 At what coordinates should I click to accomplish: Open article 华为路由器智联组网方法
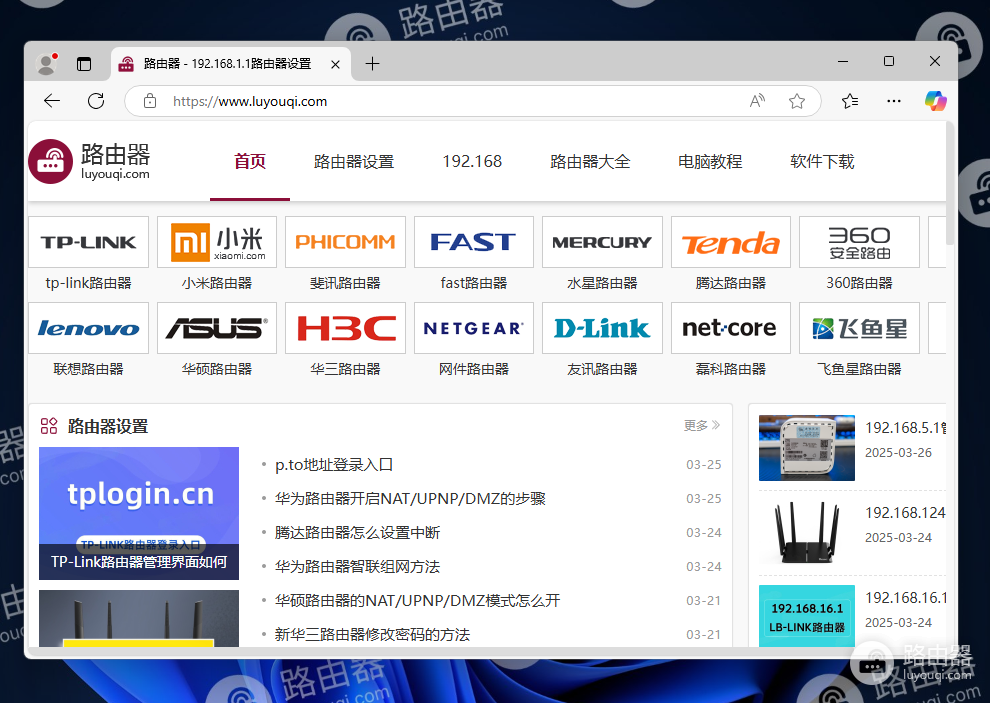coord(357,567)
